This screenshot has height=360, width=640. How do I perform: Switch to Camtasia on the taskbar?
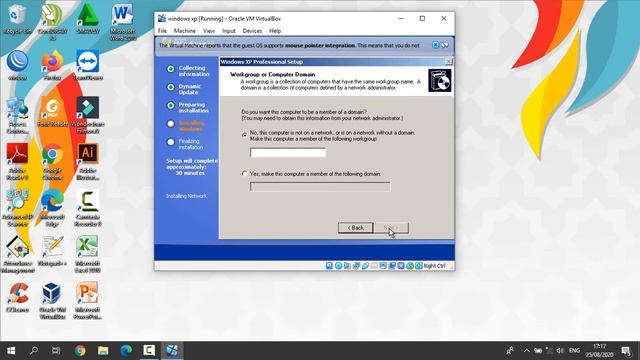tap(149, 351)
